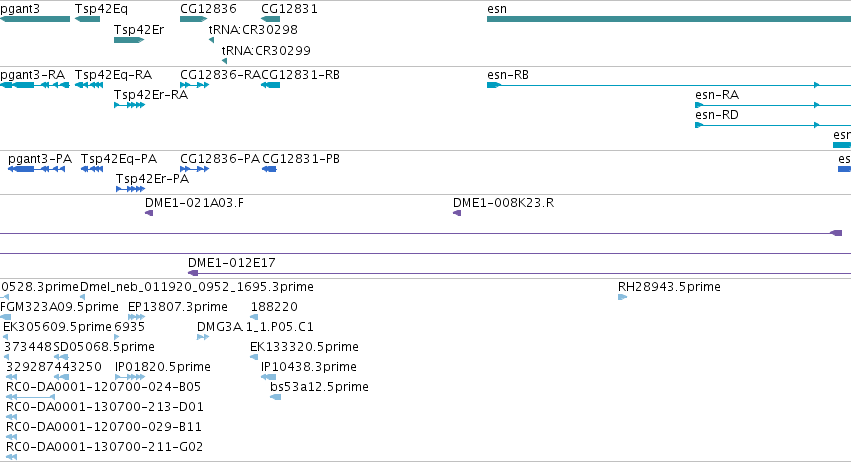This screenshot has height=462, width=851.
Task: Select the IP01820.5prime EST
Action: (x=130, y=377)
